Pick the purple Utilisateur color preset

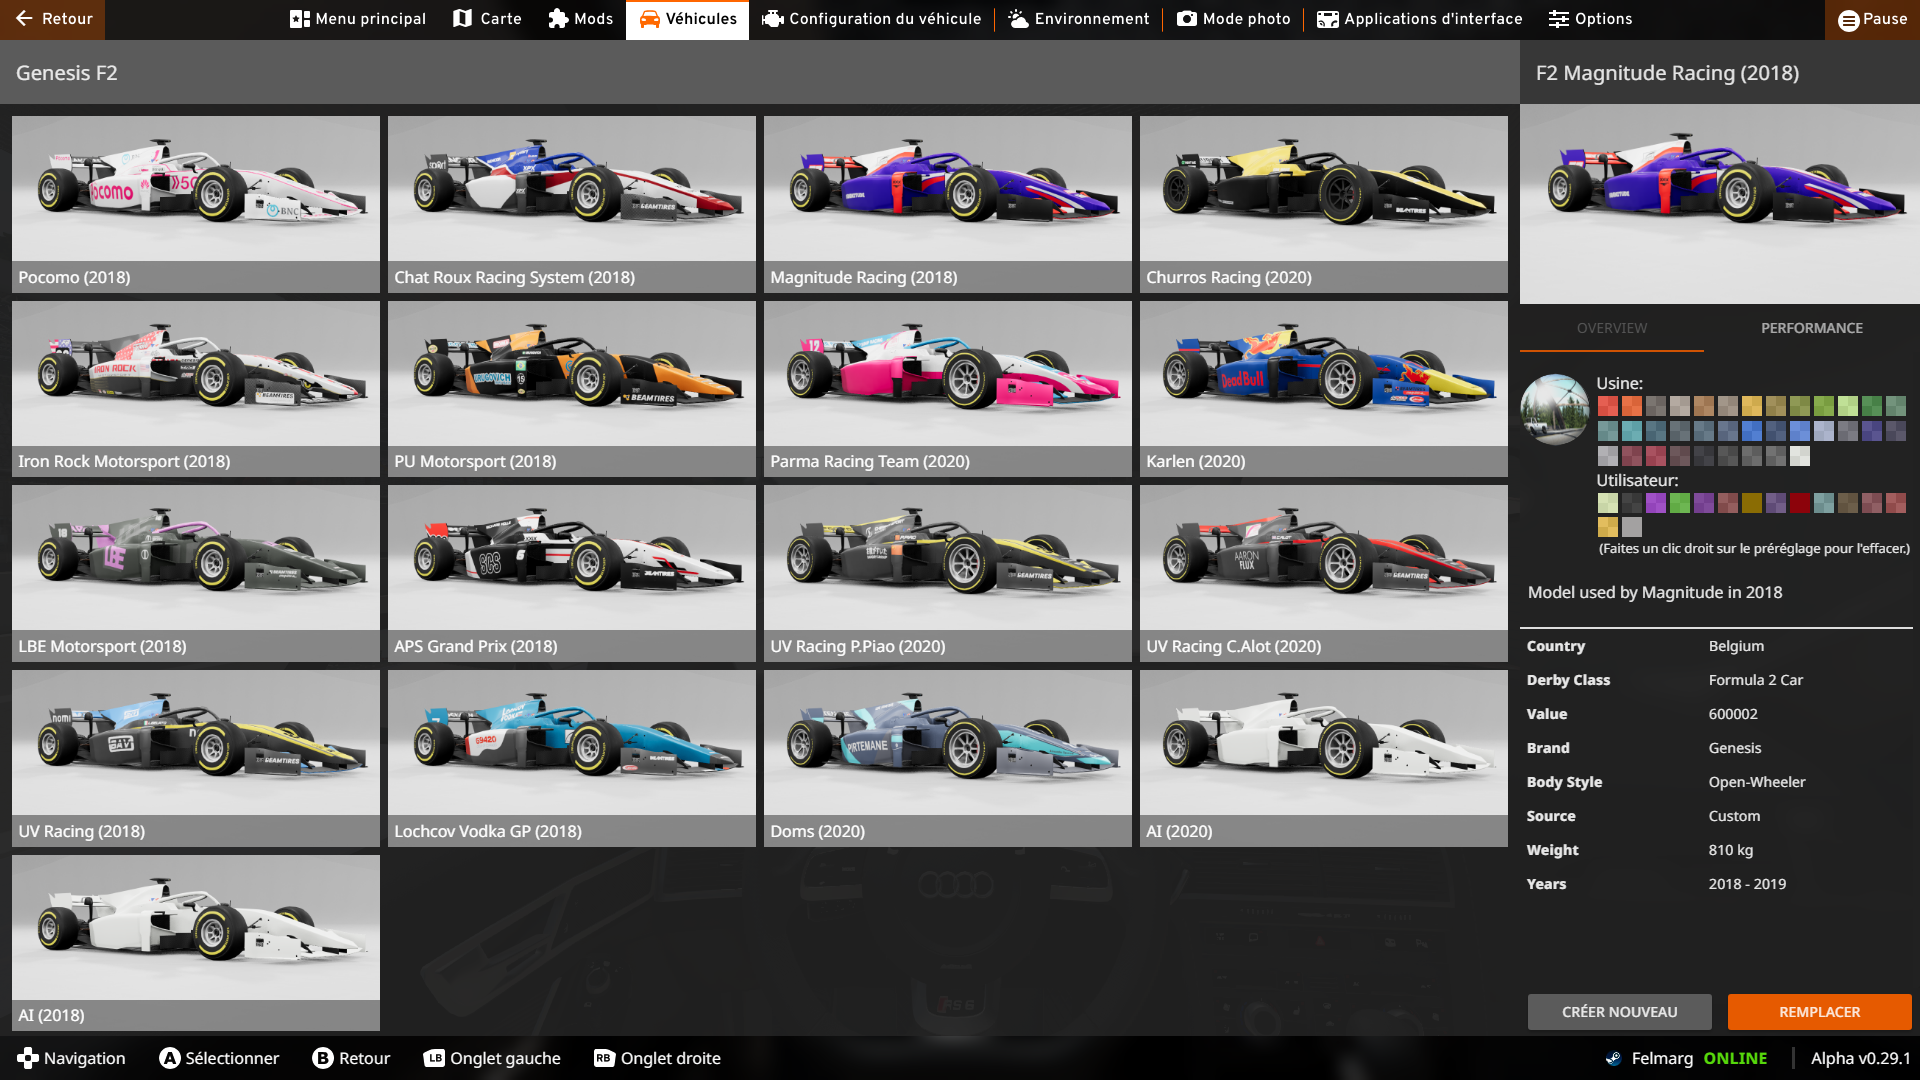pyautogui.click(x=1656, y=503)
